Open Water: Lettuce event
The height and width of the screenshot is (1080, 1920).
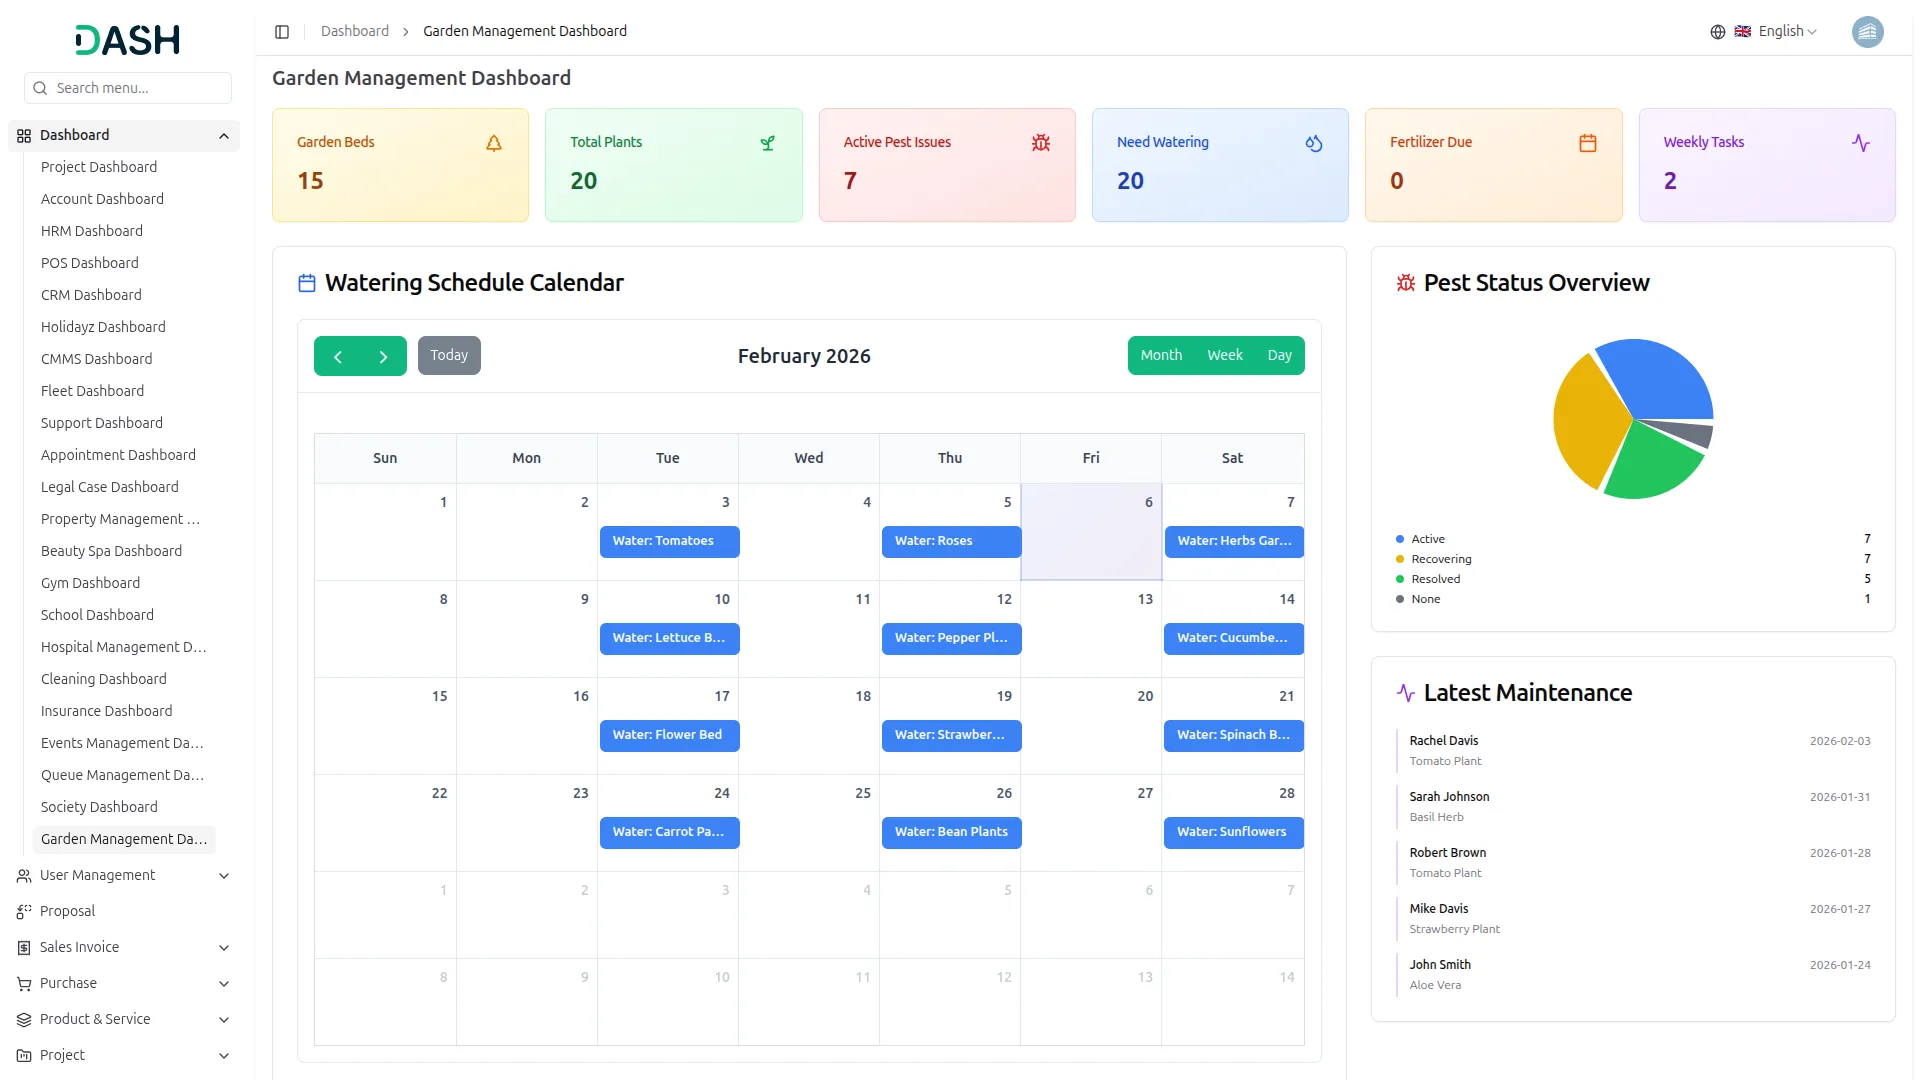point(669,639)
